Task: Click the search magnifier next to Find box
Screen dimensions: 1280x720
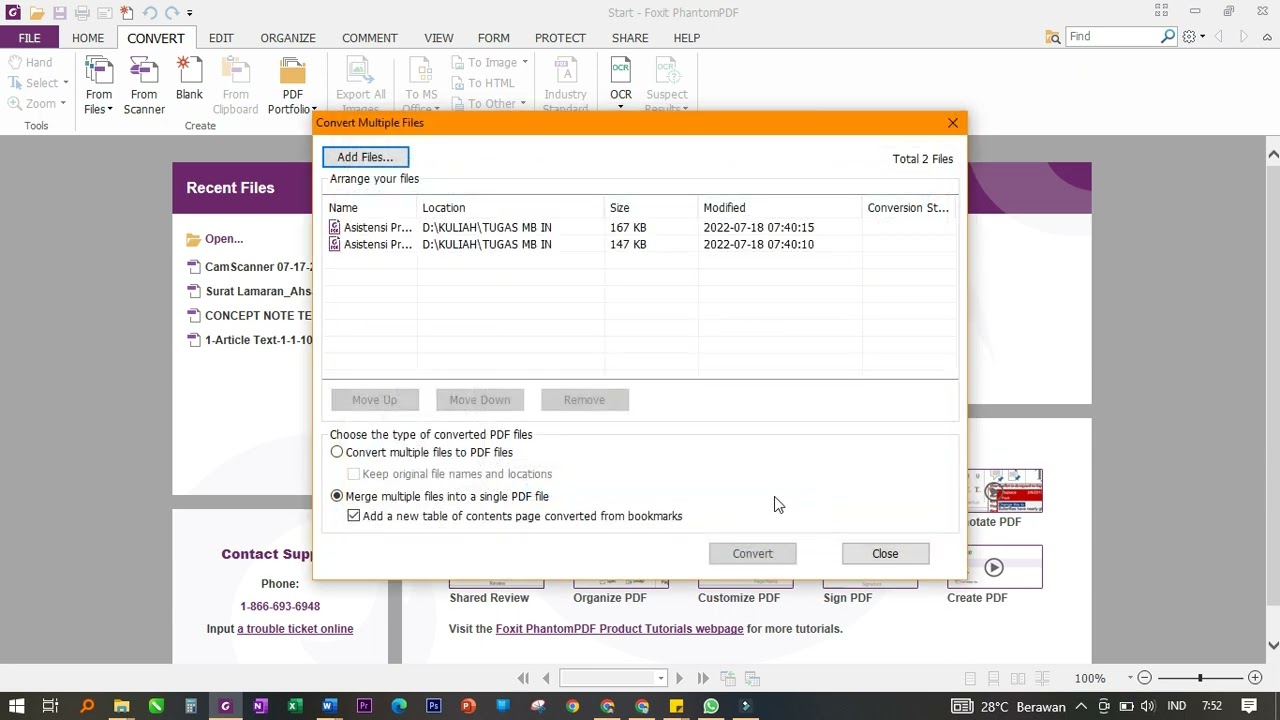Action: click(1168, 37)
